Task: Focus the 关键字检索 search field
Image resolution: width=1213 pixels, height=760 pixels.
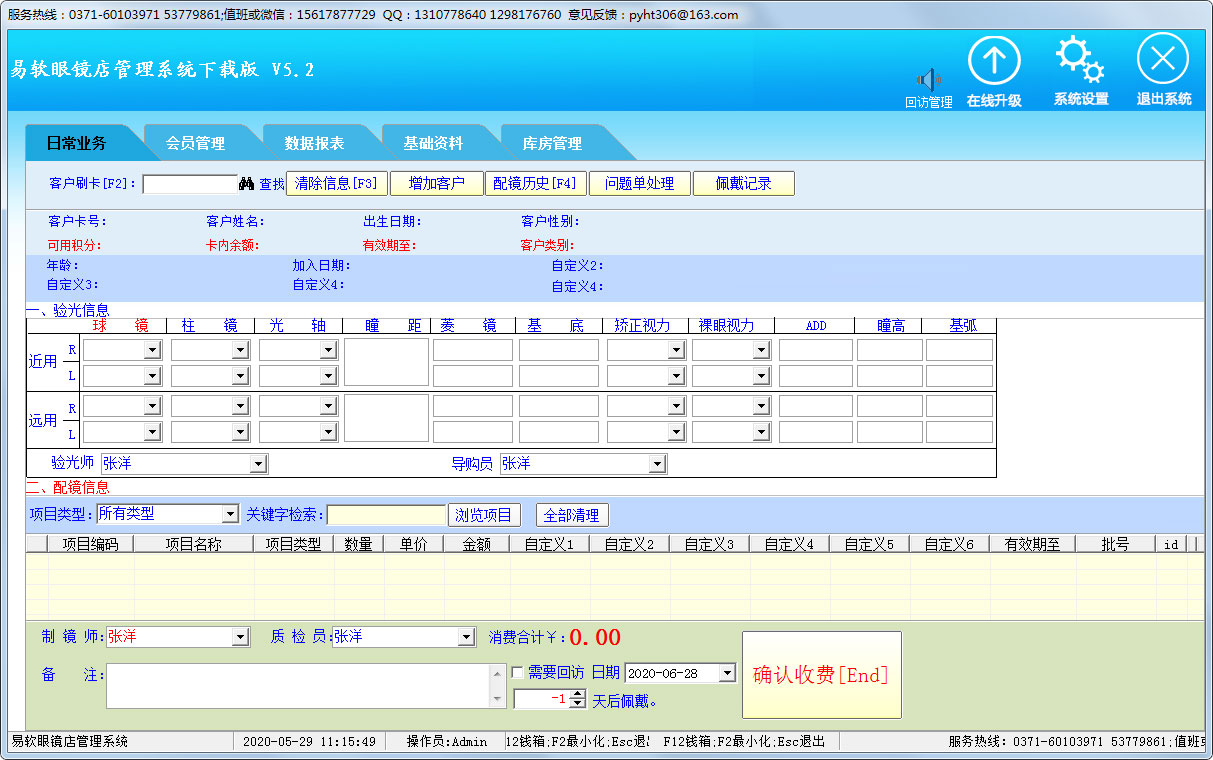Action: [x=387, y=515]
